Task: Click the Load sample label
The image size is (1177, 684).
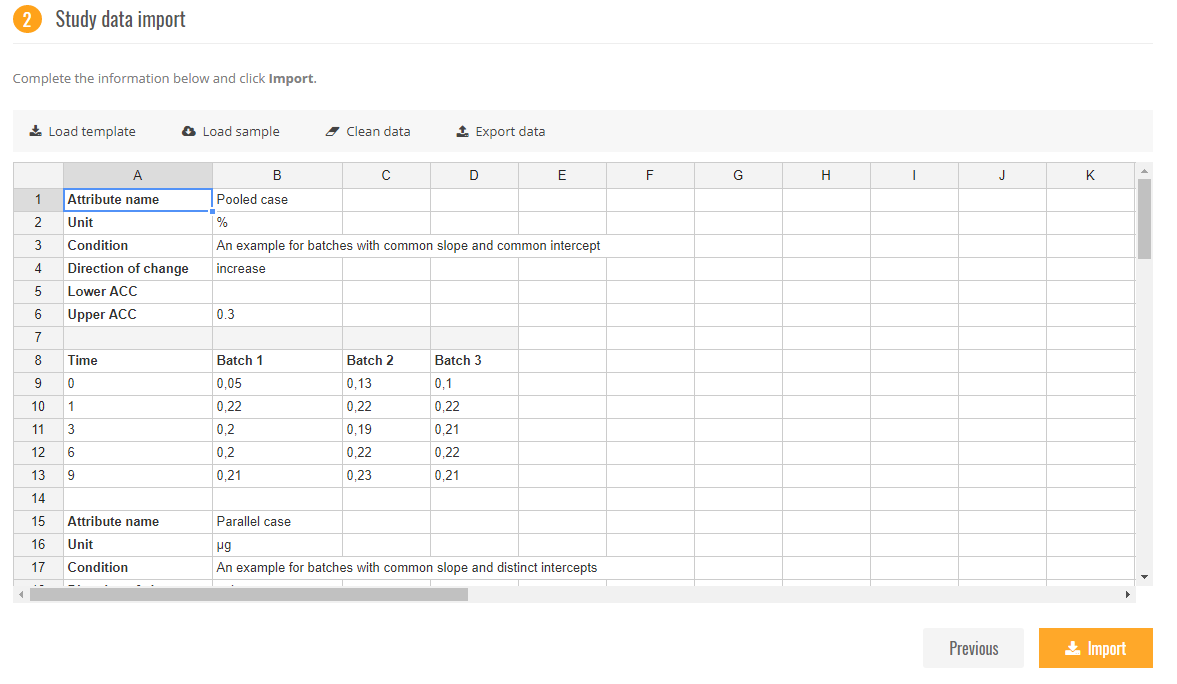Action: tap(241, 131)
